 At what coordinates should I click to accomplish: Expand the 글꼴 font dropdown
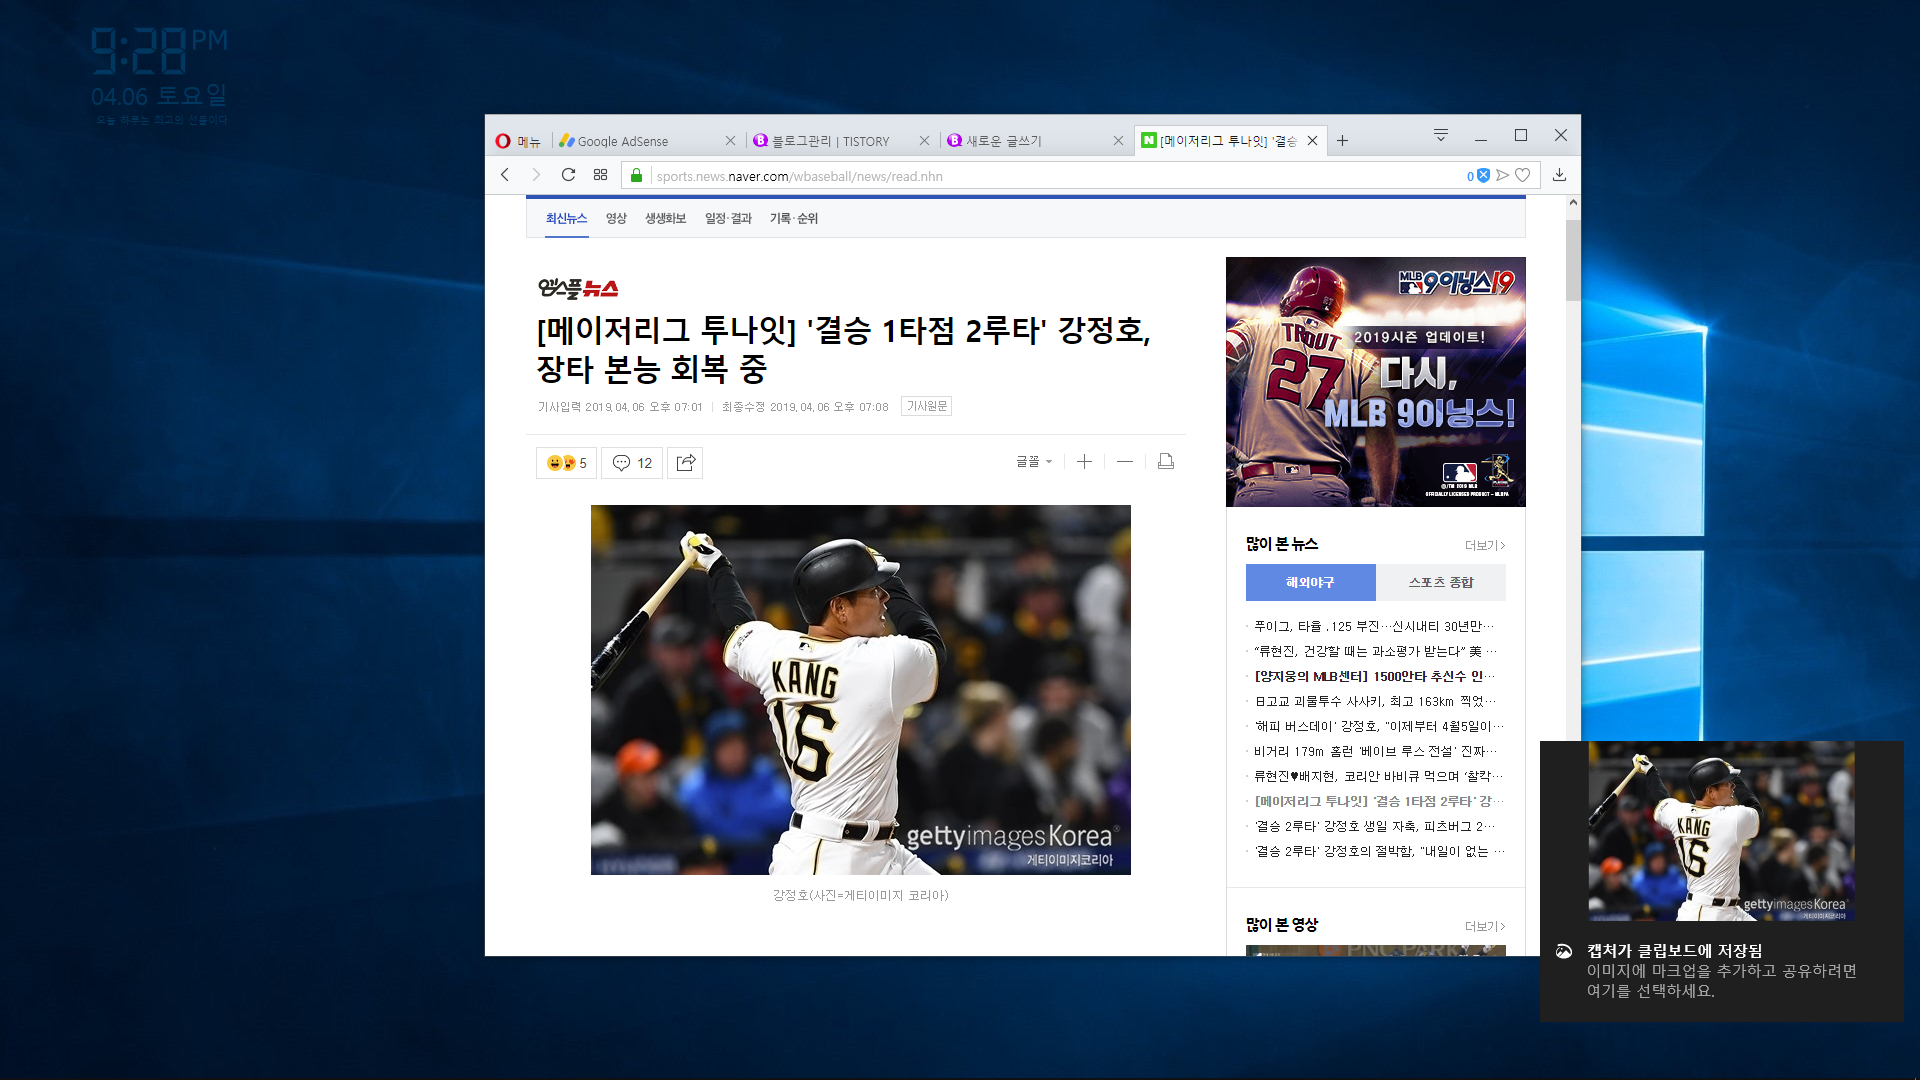click(1034, 461)
